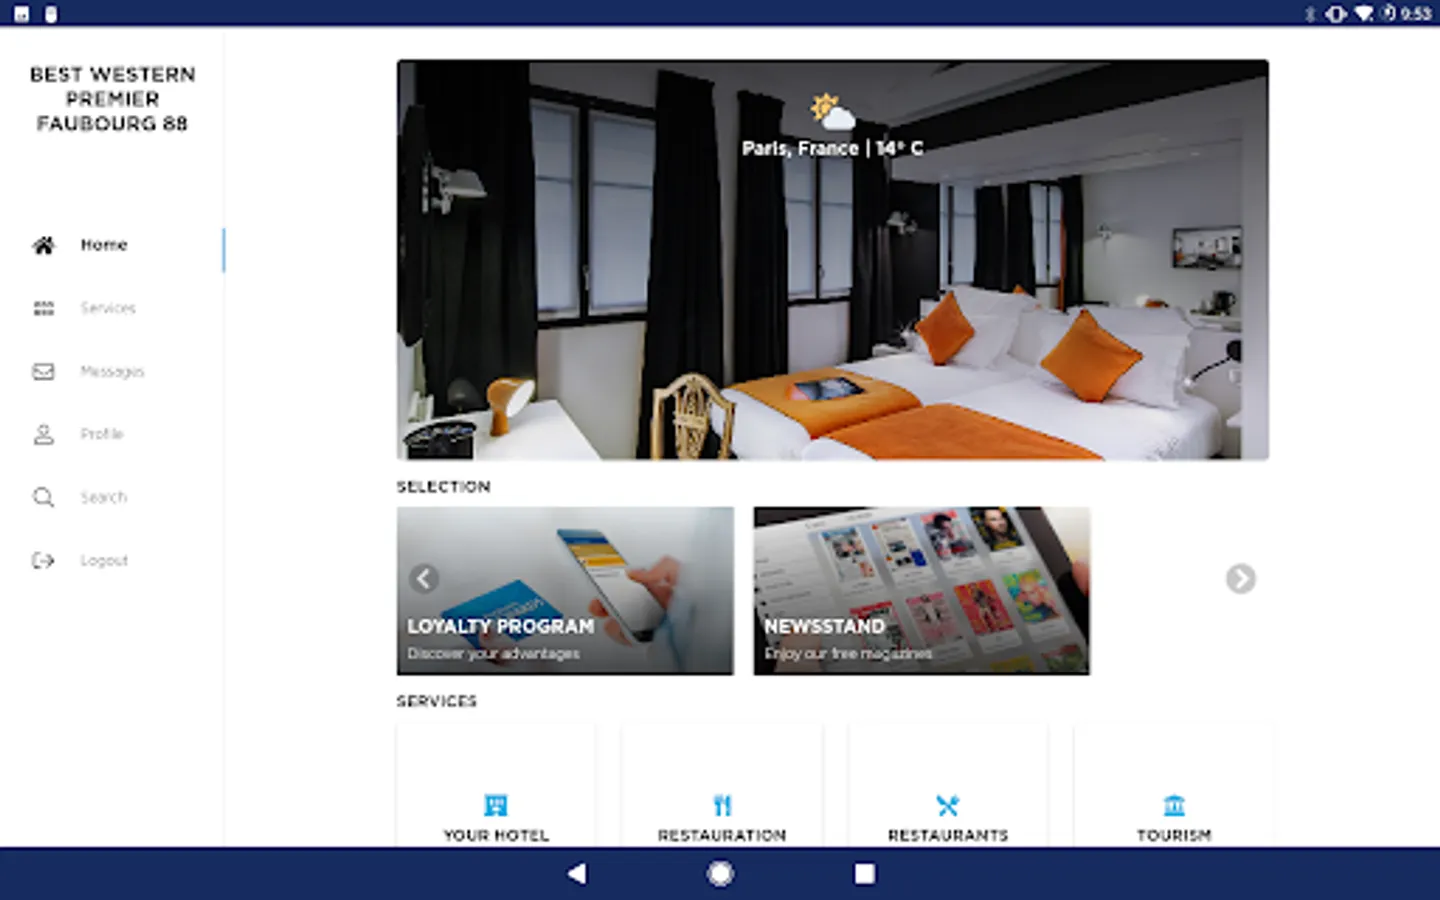The image size is (1440, 900).
Task: Click the Paris, France 14° C text
Action: [832, 148]
